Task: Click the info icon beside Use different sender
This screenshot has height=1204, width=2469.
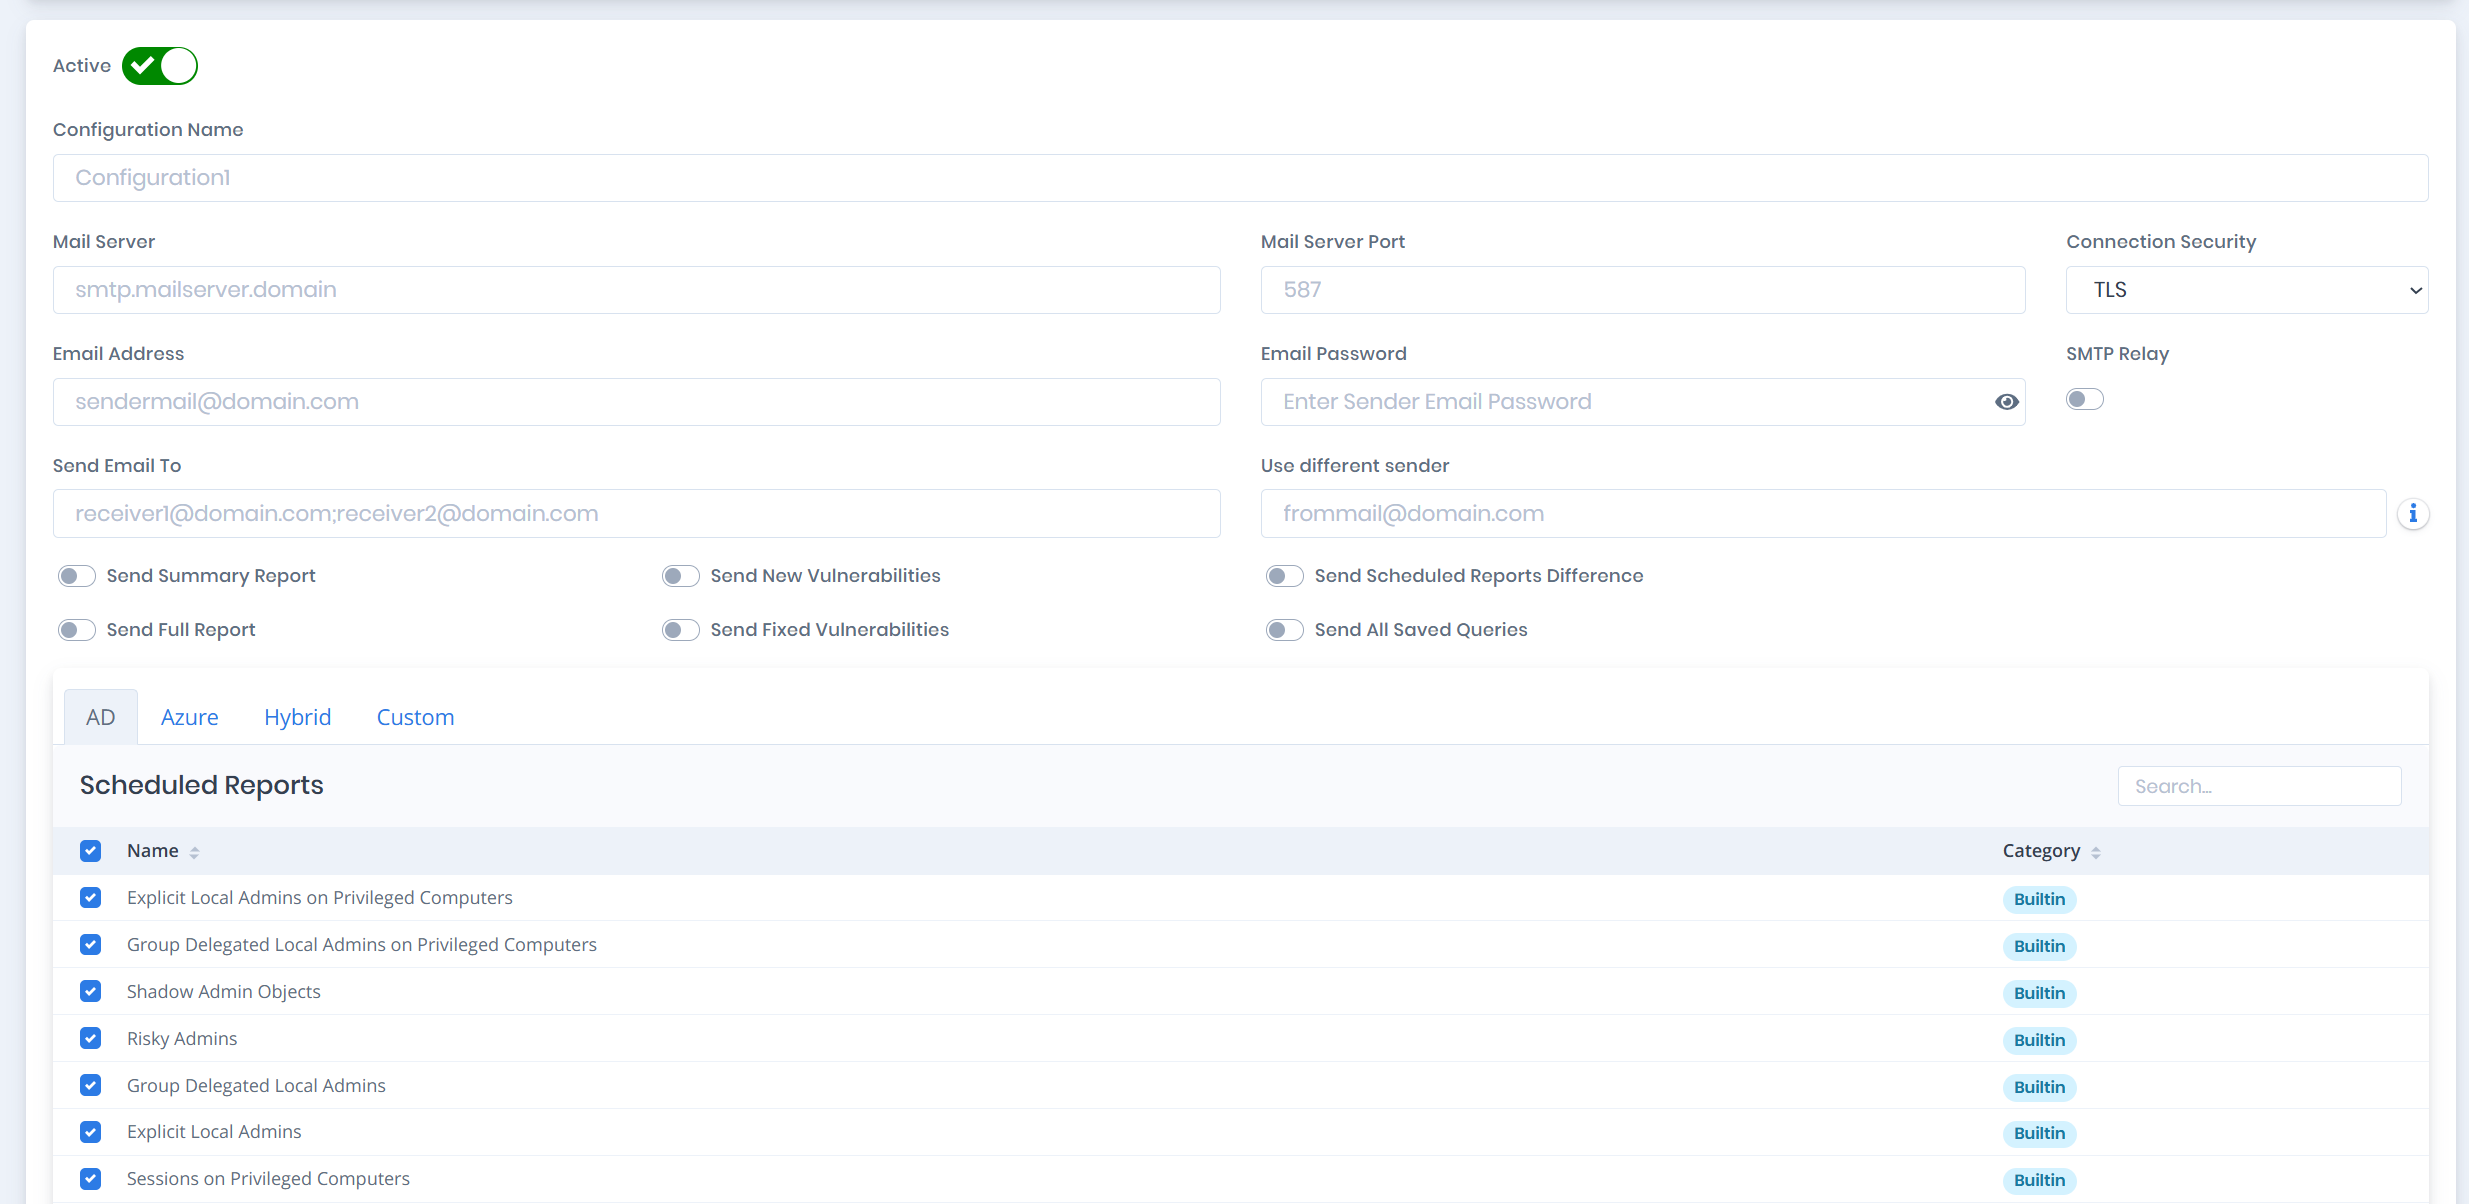Action: (2412, 513)
